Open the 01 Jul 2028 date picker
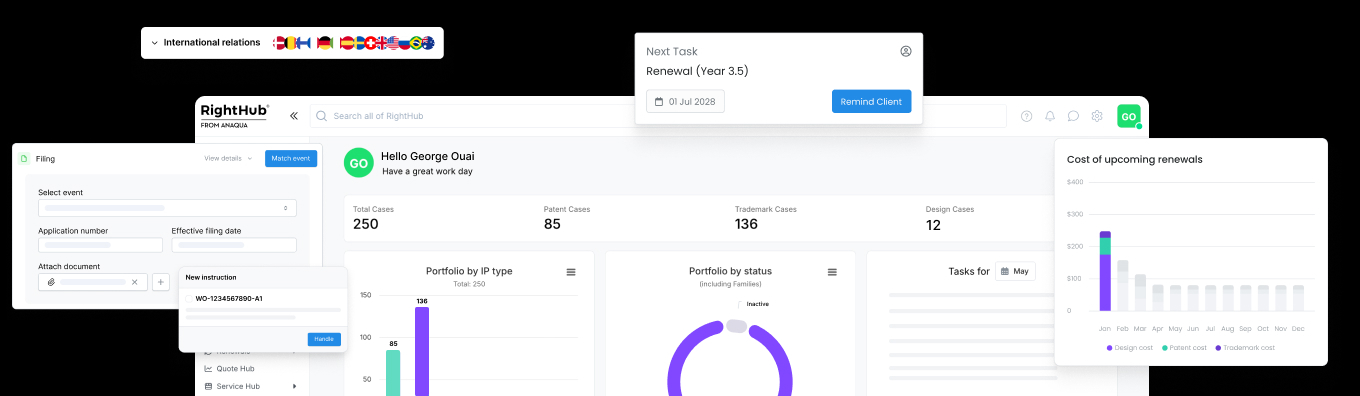This screenshot has width=1360, height=396. pos(685,101)
